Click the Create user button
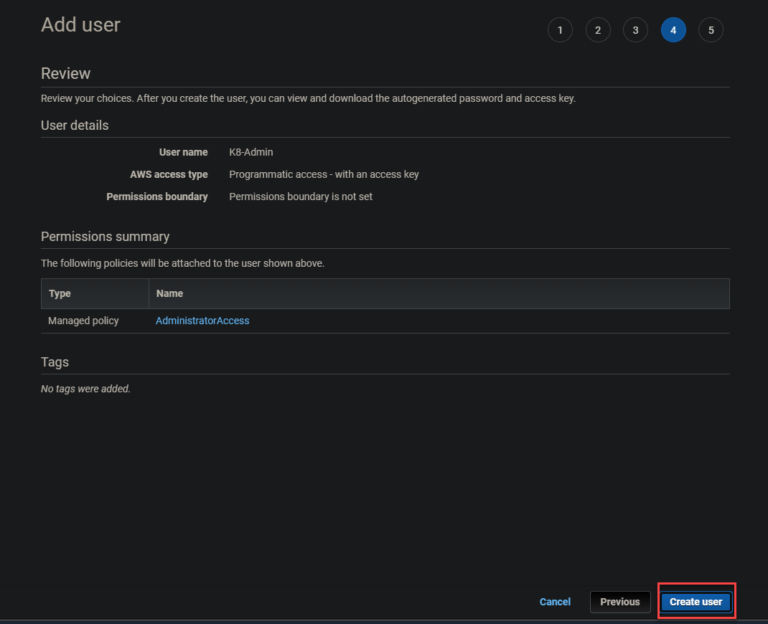The image size is (768, 624). tap(696, 602)
